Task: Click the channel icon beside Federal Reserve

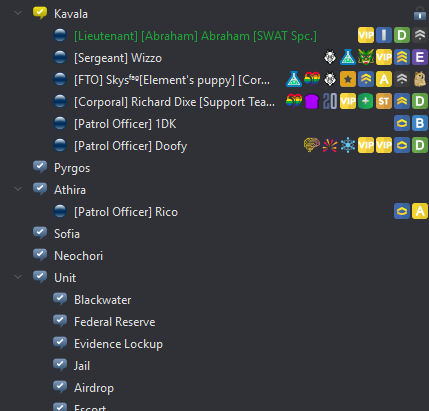Action: 60,321
